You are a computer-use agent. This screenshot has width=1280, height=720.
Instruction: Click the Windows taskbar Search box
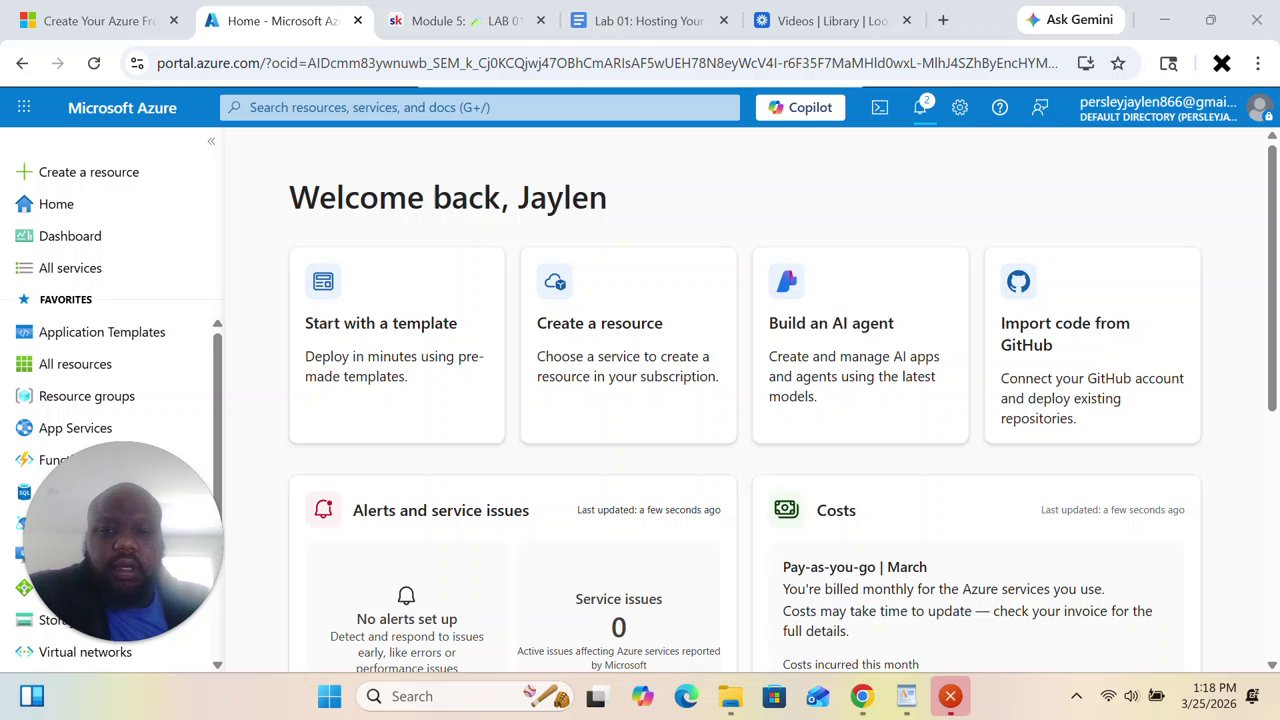pyautogui.click(x=466, y=696)
